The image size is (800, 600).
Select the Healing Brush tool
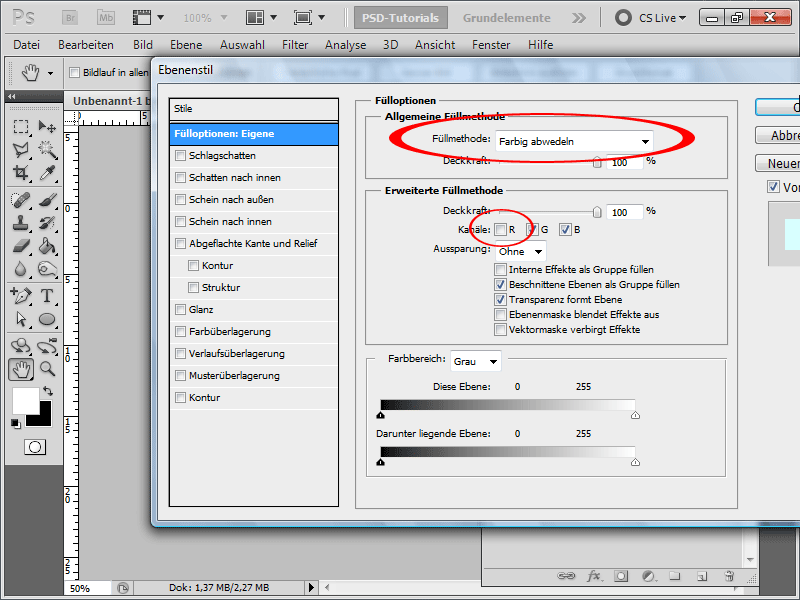coord(21,199)
